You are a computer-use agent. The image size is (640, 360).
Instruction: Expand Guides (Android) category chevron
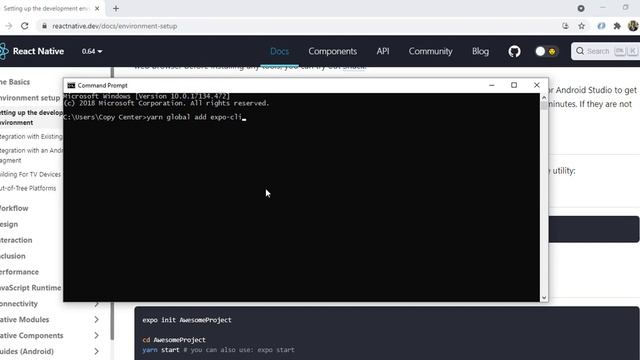tap(96, 351)
